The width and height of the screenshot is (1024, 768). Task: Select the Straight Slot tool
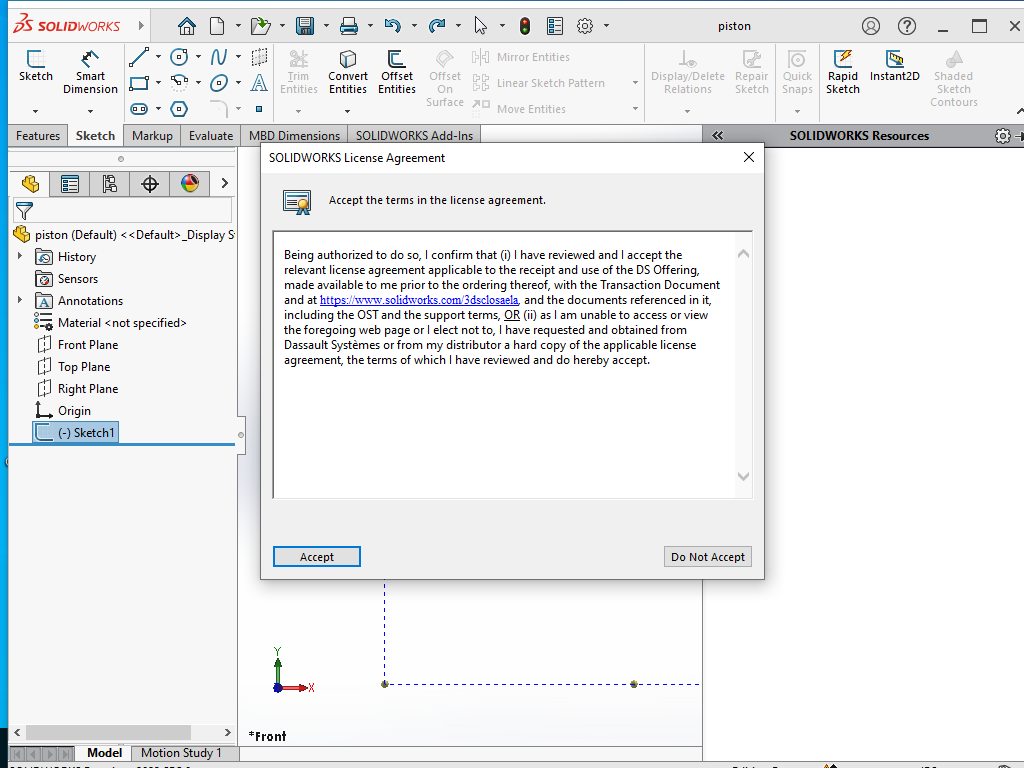point(139,108)
